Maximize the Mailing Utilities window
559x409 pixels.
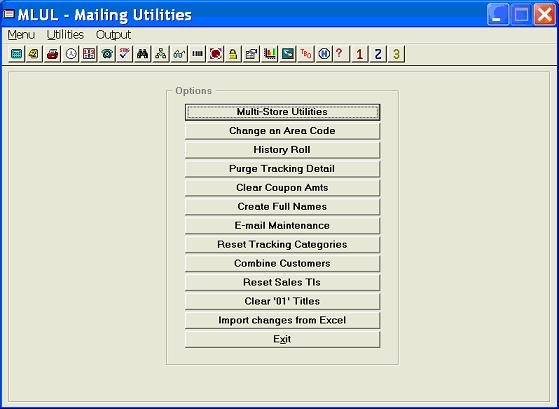click(x=521, y=15)
